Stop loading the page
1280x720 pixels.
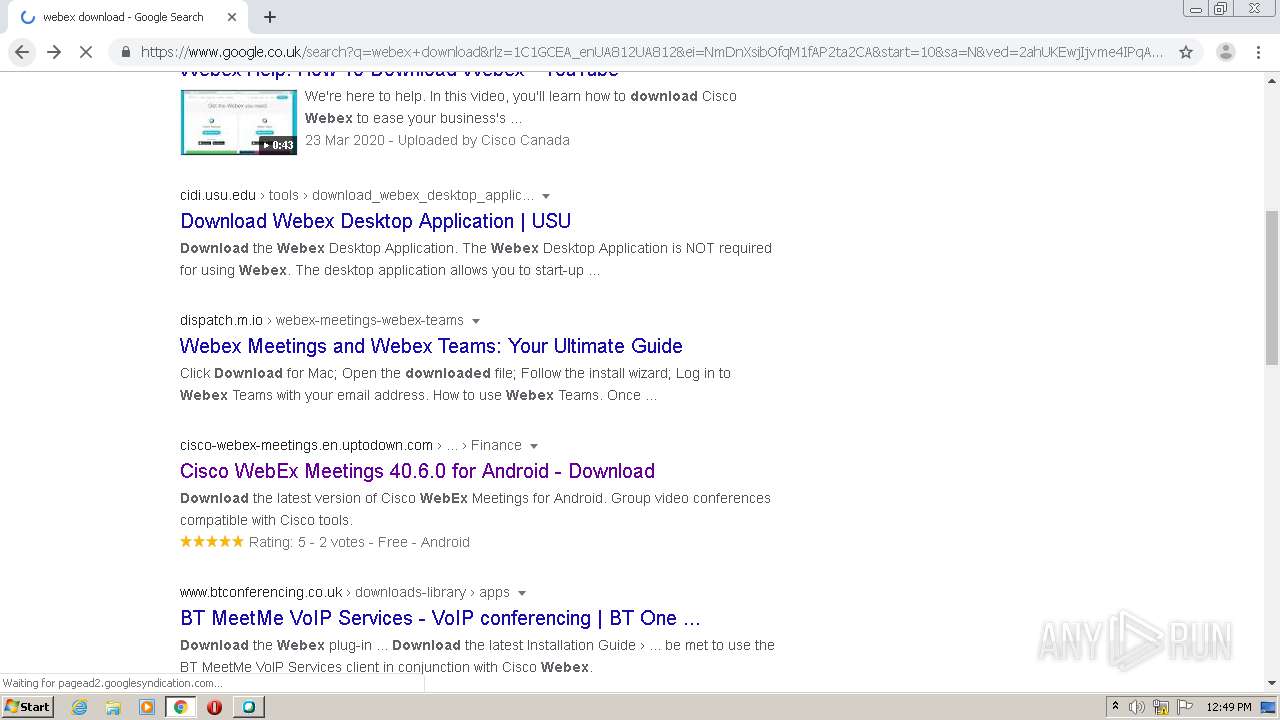tap(86, 52)
